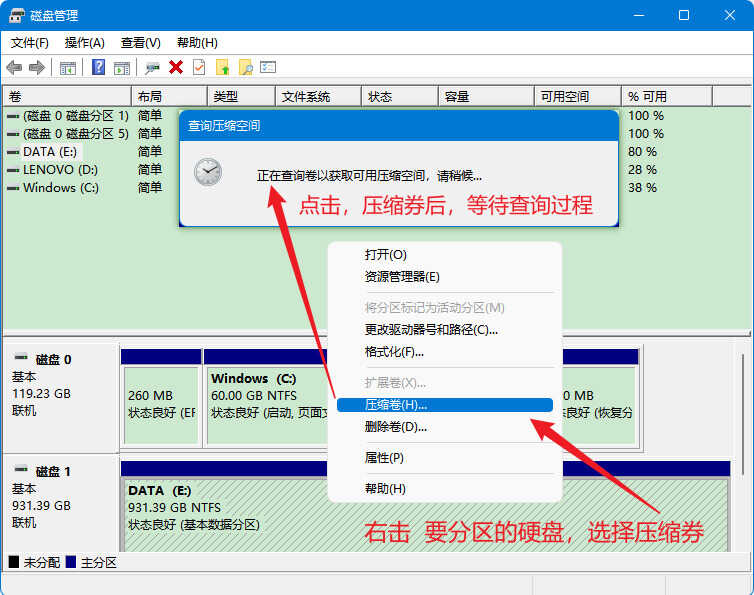Select the 260 MB EFI partition block
Viewport: 754px width, 595px height.
click(x=161, y=405)
